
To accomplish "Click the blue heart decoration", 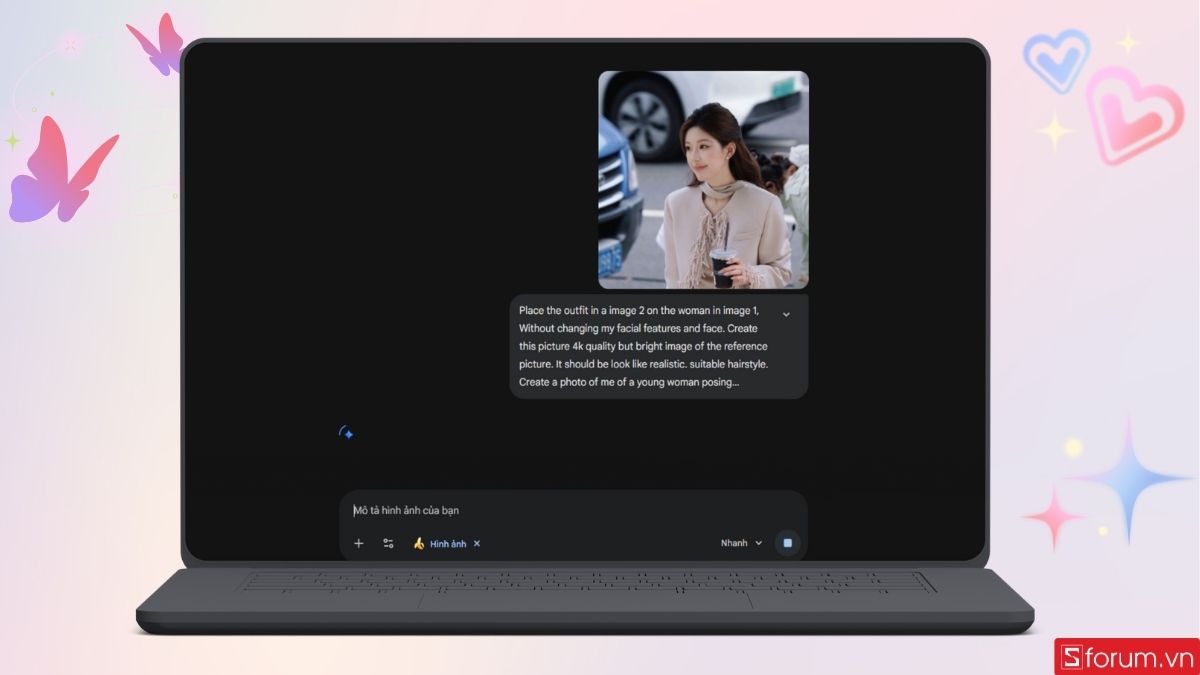I will pos(1056,60).
